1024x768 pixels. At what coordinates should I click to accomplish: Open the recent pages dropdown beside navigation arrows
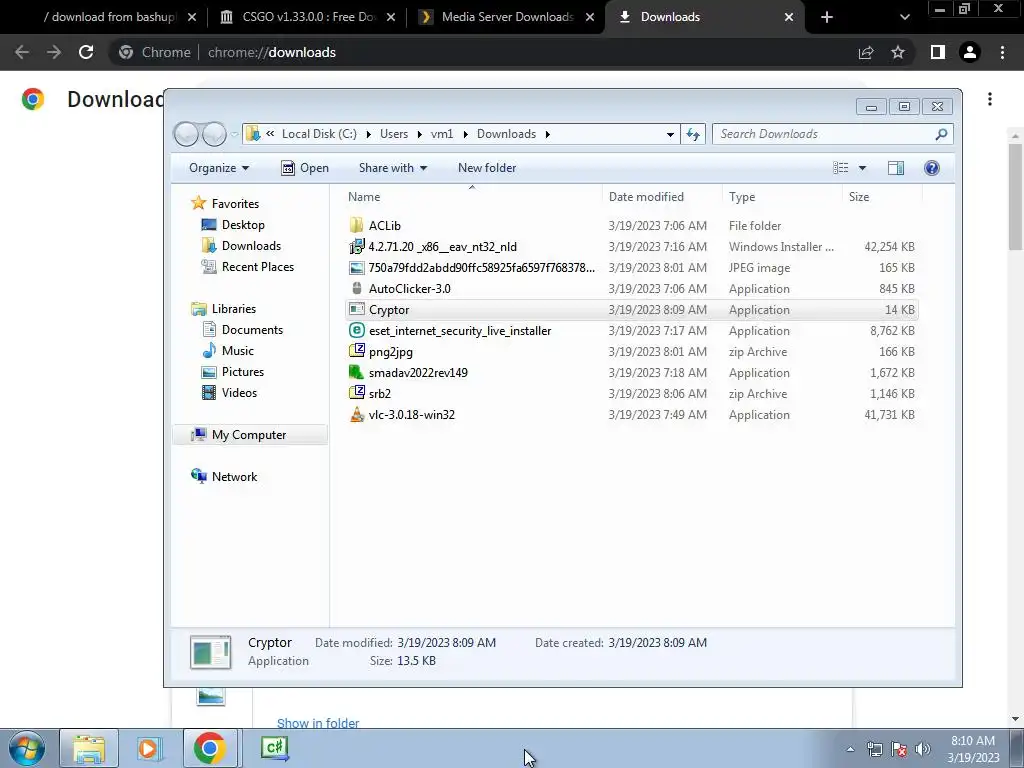pos(234,135)
